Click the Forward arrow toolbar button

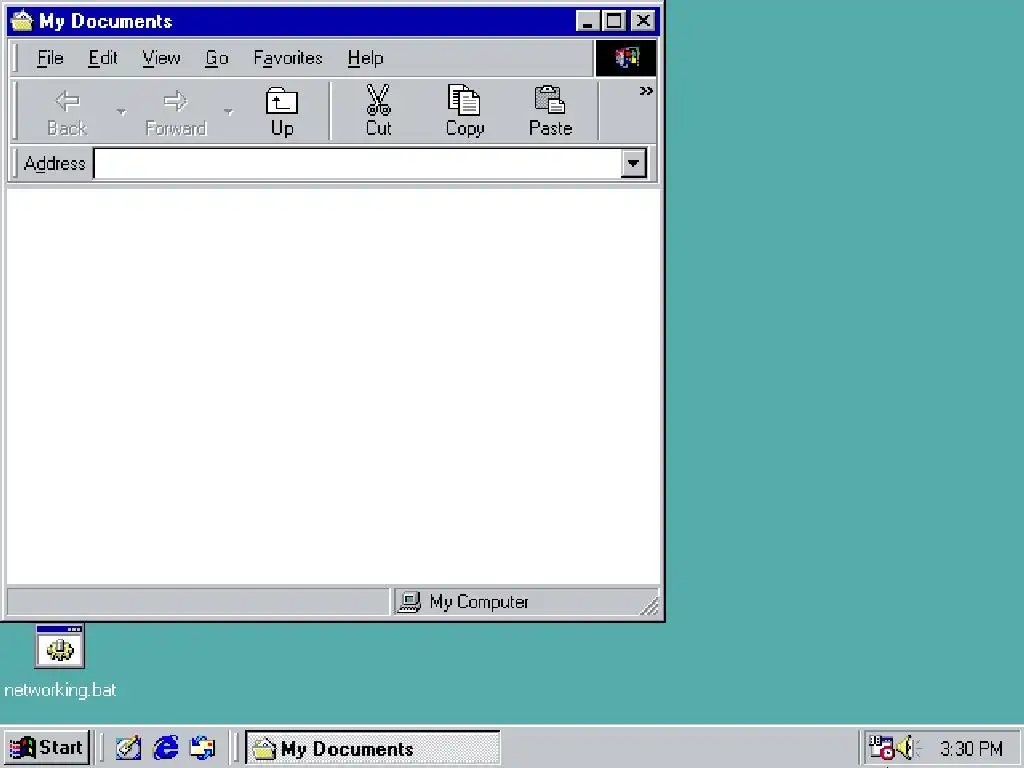coord(175,111)
